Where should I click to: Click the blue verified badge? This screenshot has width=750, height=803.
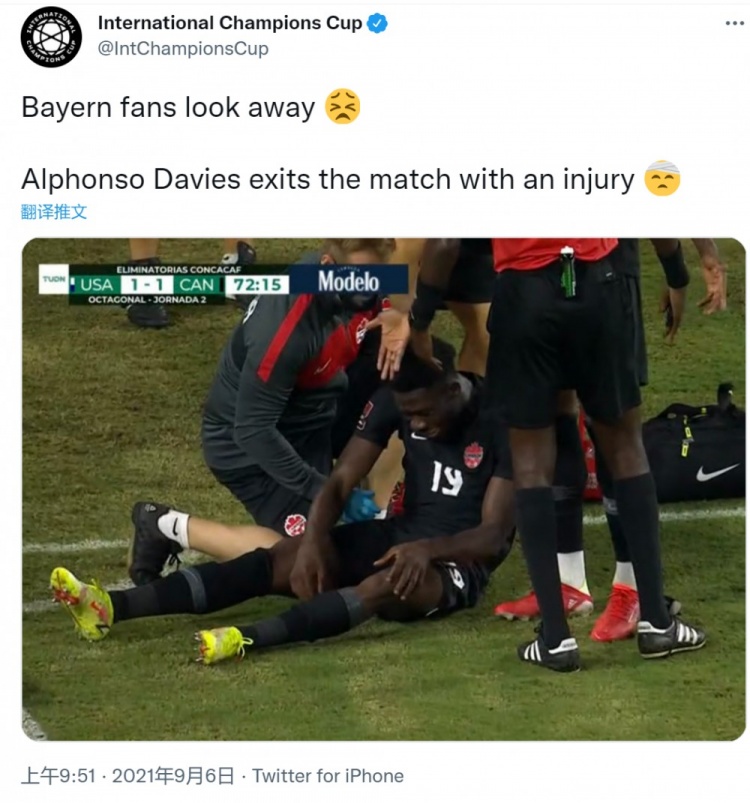(378, 23)
